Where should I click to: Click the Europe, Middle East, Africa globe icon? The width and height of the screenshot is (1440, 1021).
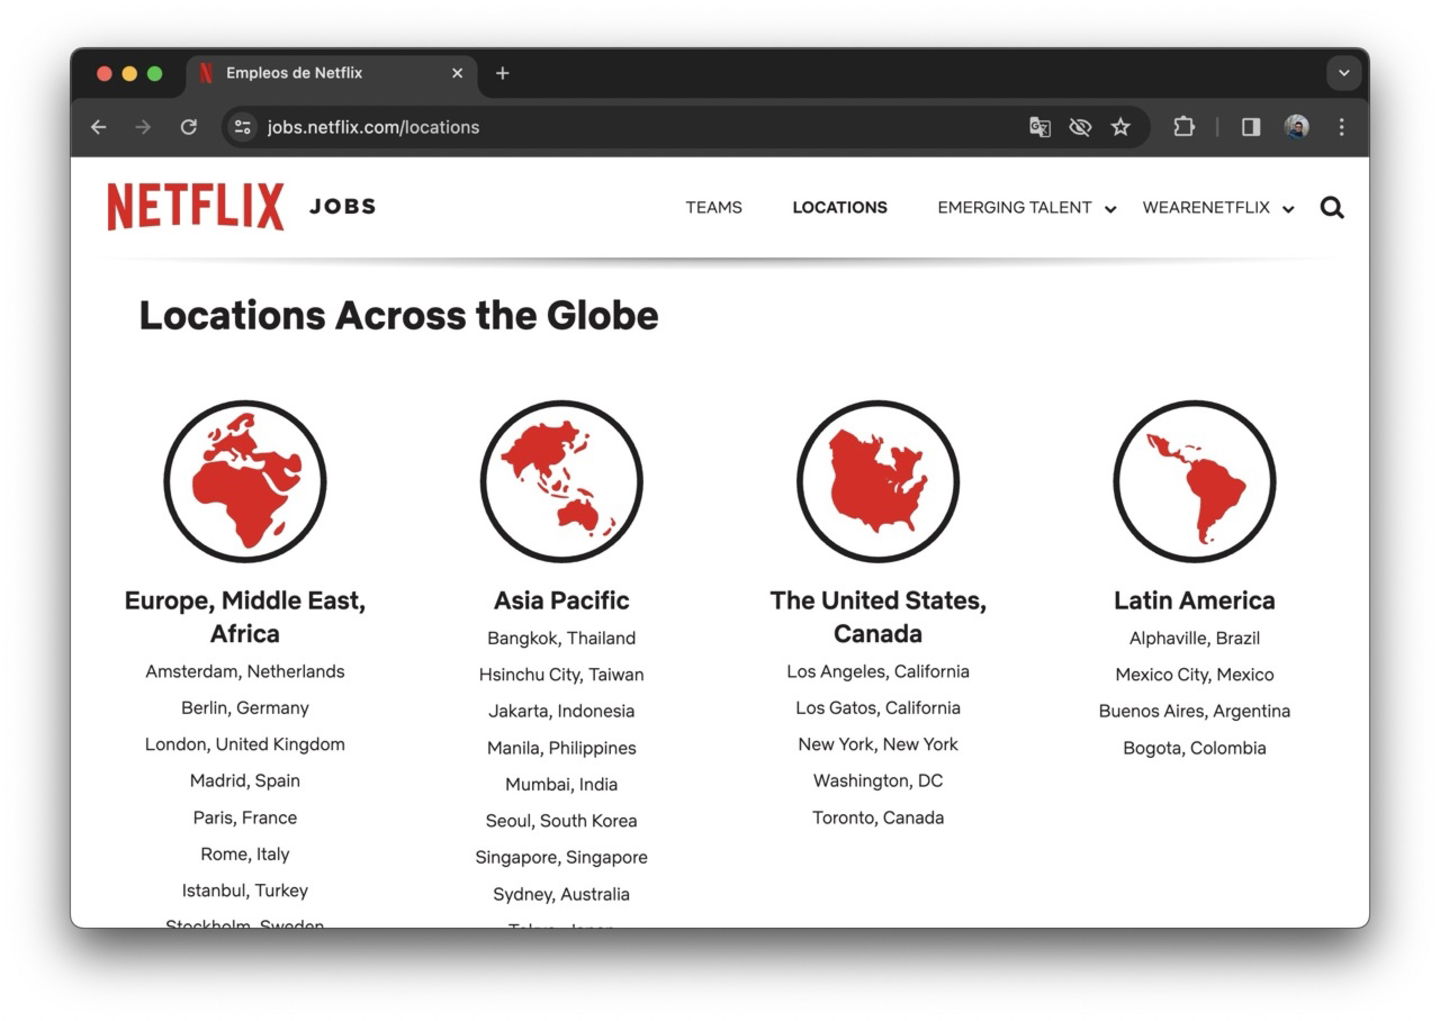coord(245,481)
